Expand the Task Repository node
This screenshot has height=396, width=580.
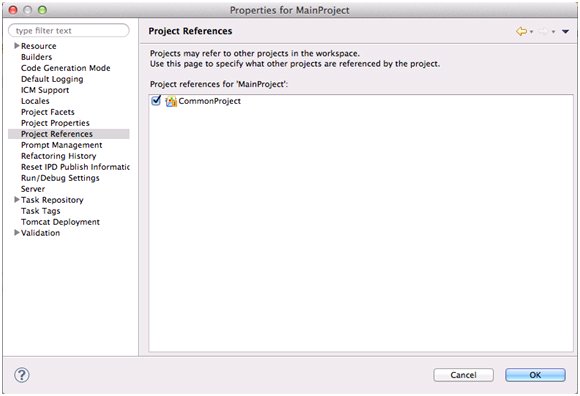point(17,200)
